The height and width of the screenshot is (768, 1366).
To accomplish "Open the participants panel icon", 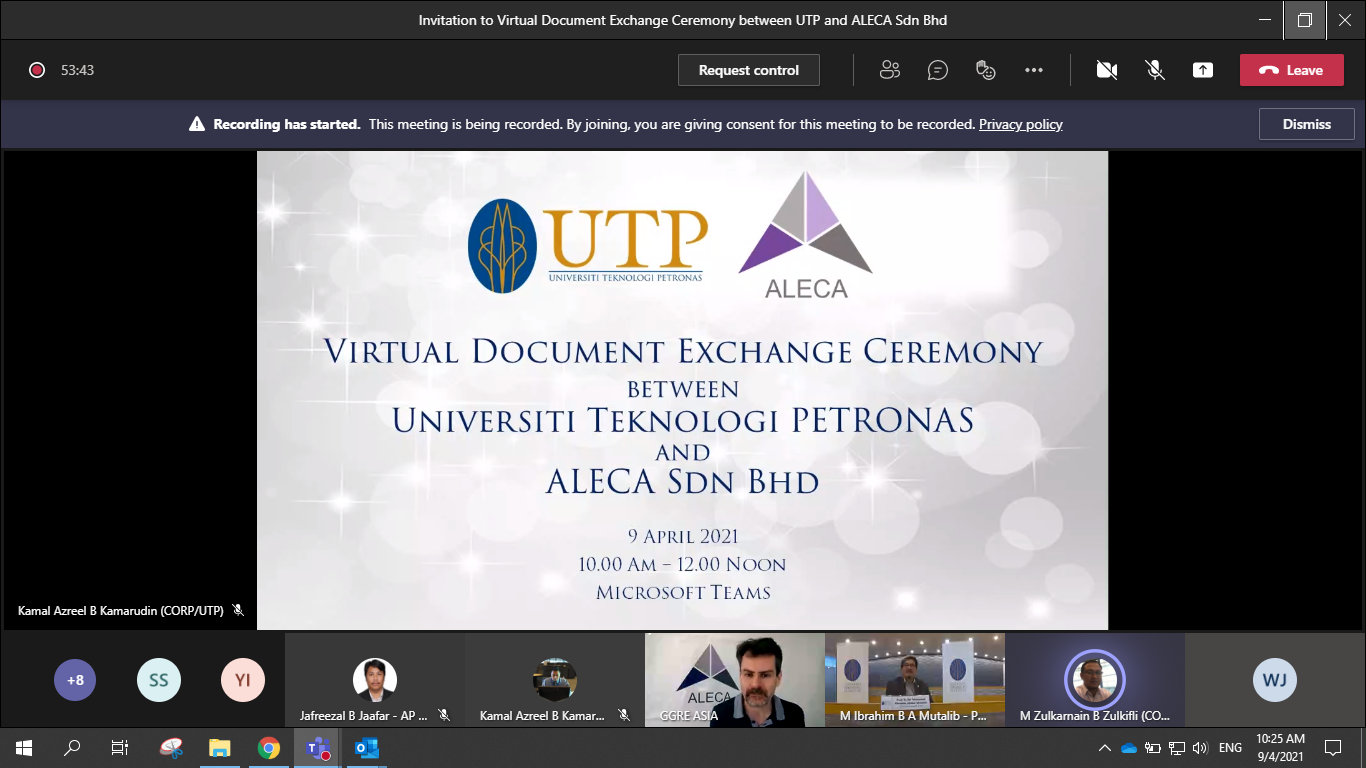I will coord(889,70).
